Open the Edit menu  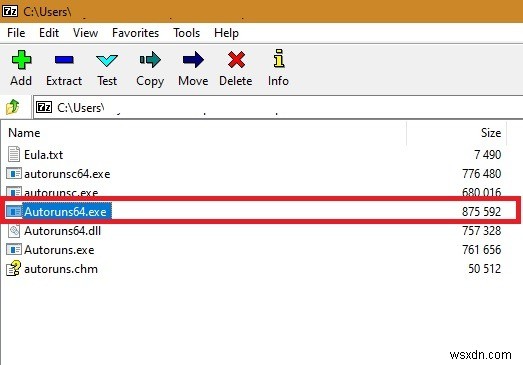[49, 33]
